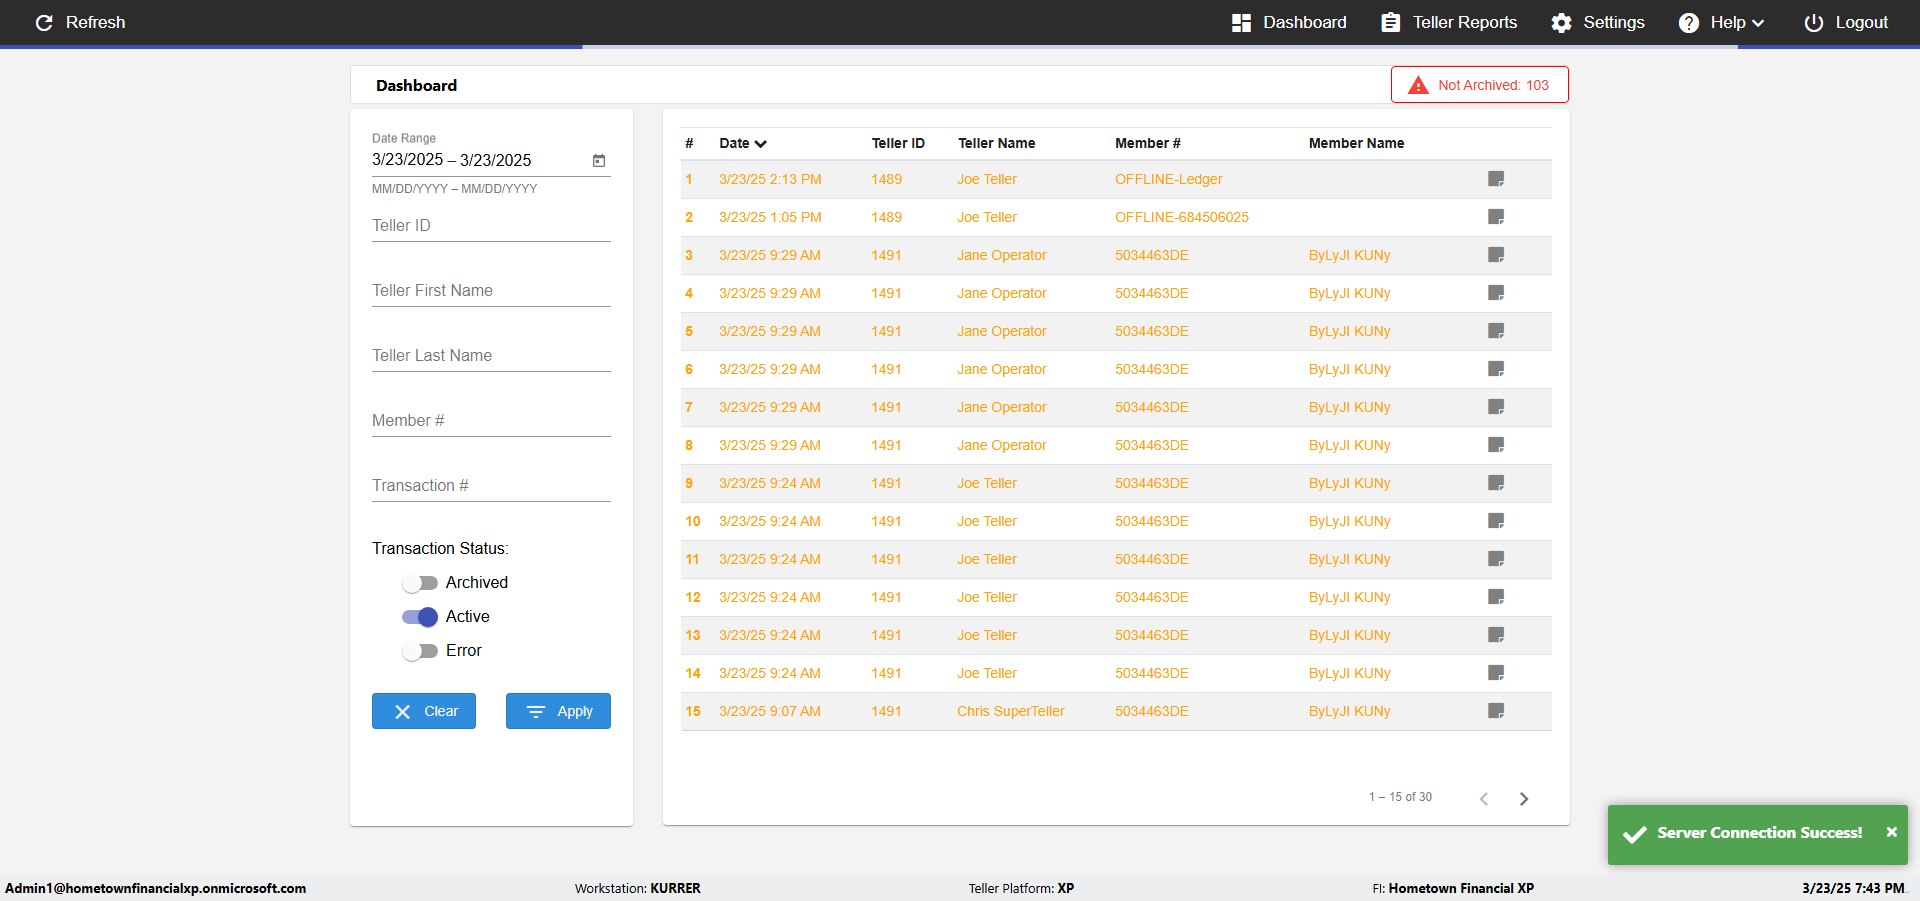Go to the next page of results
1920x901 pixels.
tap(1524, 798)
